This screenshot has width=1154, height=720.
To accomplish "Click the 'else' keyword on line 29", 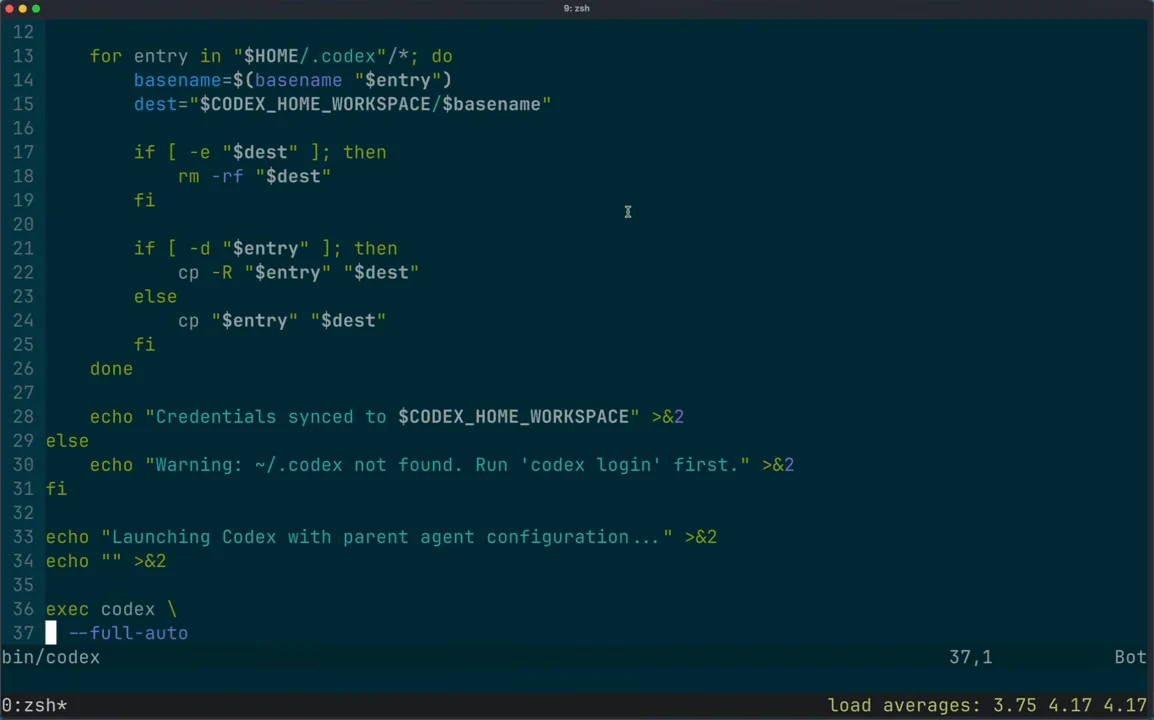I will point(67,441).
